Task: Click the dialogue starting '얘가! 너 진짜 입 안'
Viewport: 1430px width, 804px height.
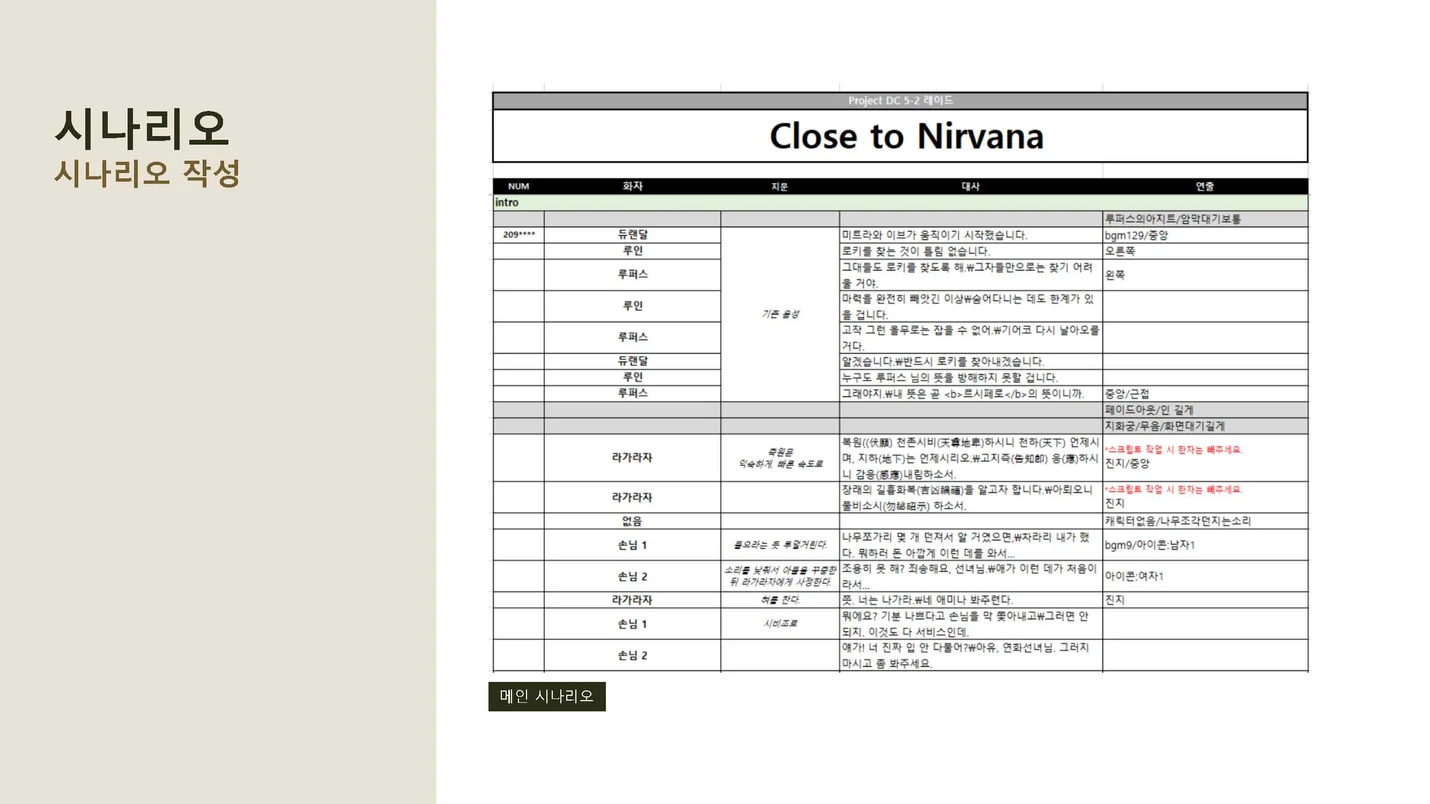Action: (x=970, y=655)
